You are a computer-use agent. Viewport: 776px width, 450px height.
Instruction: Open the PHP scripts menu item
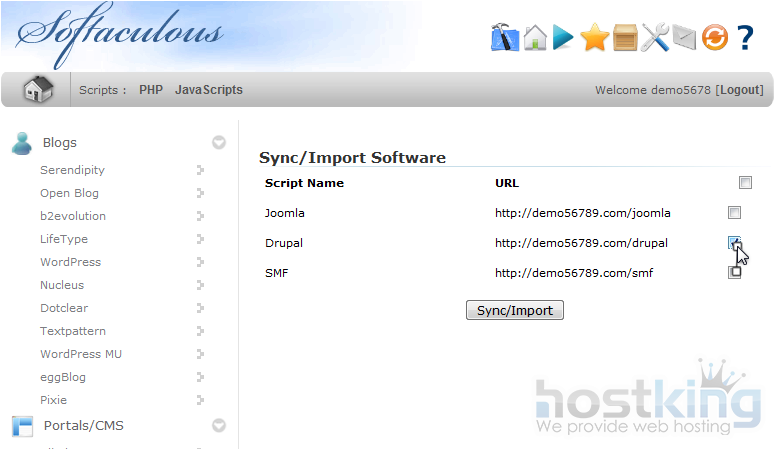[151, 90]
